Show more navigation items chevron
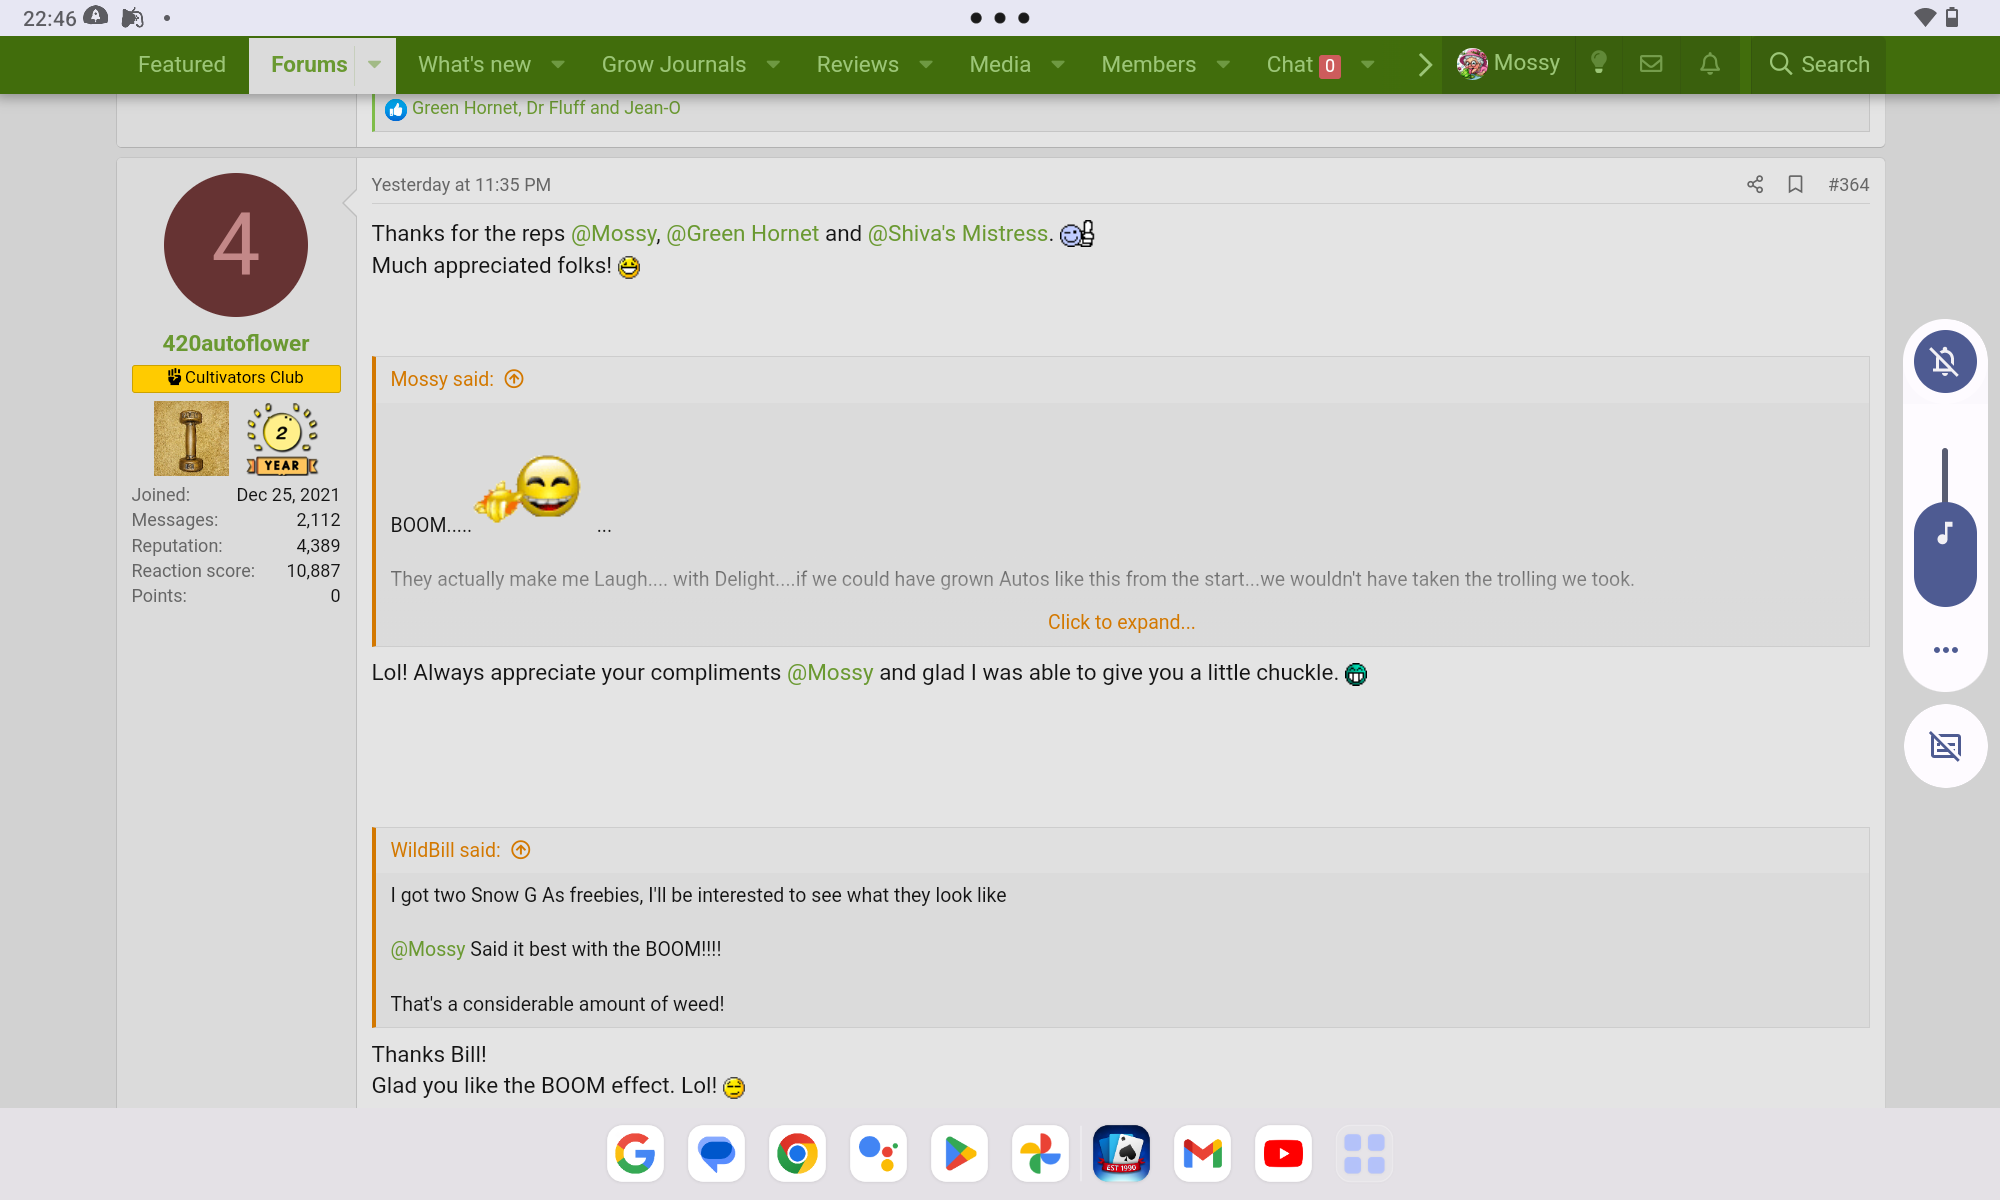Viewport: 2000px width, 1200px height. click(x=1425, y=65)
